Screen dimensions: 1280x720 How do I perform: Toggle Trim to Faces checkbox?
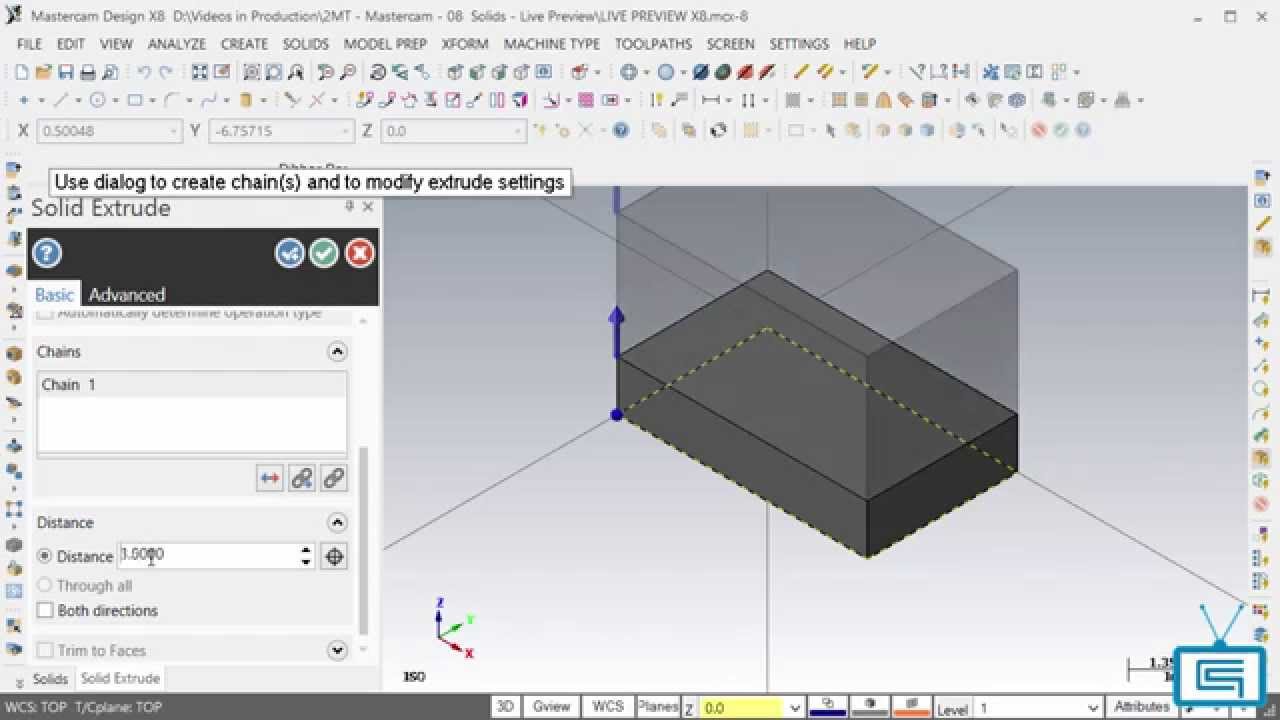pyautogui.click(x=45, y=650)
